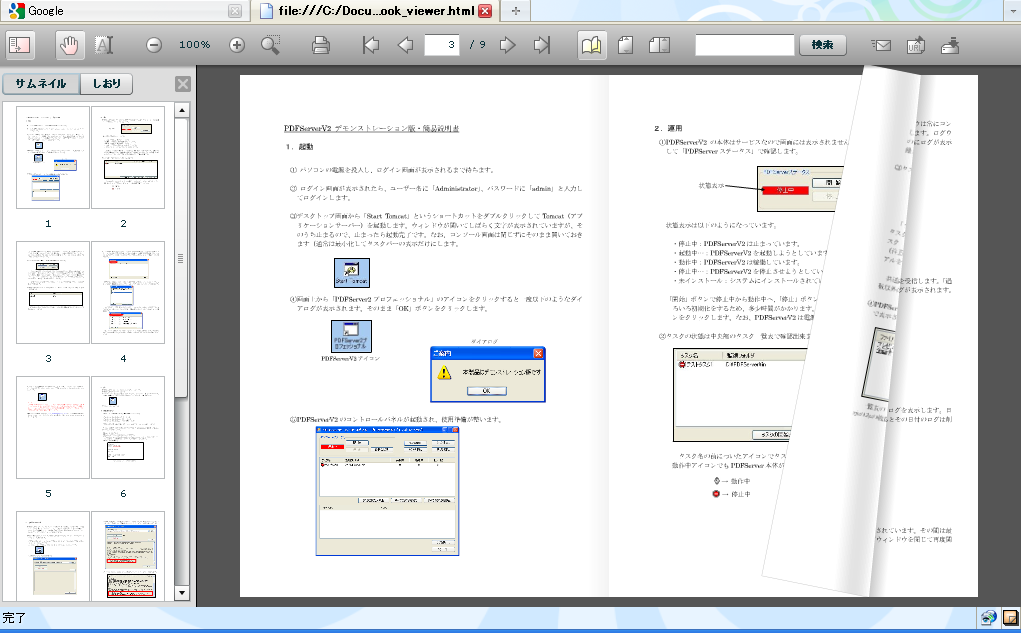Viewport: 1024px width, 633px height.
Task: Click the search text field
Action: tap(744, 45)
